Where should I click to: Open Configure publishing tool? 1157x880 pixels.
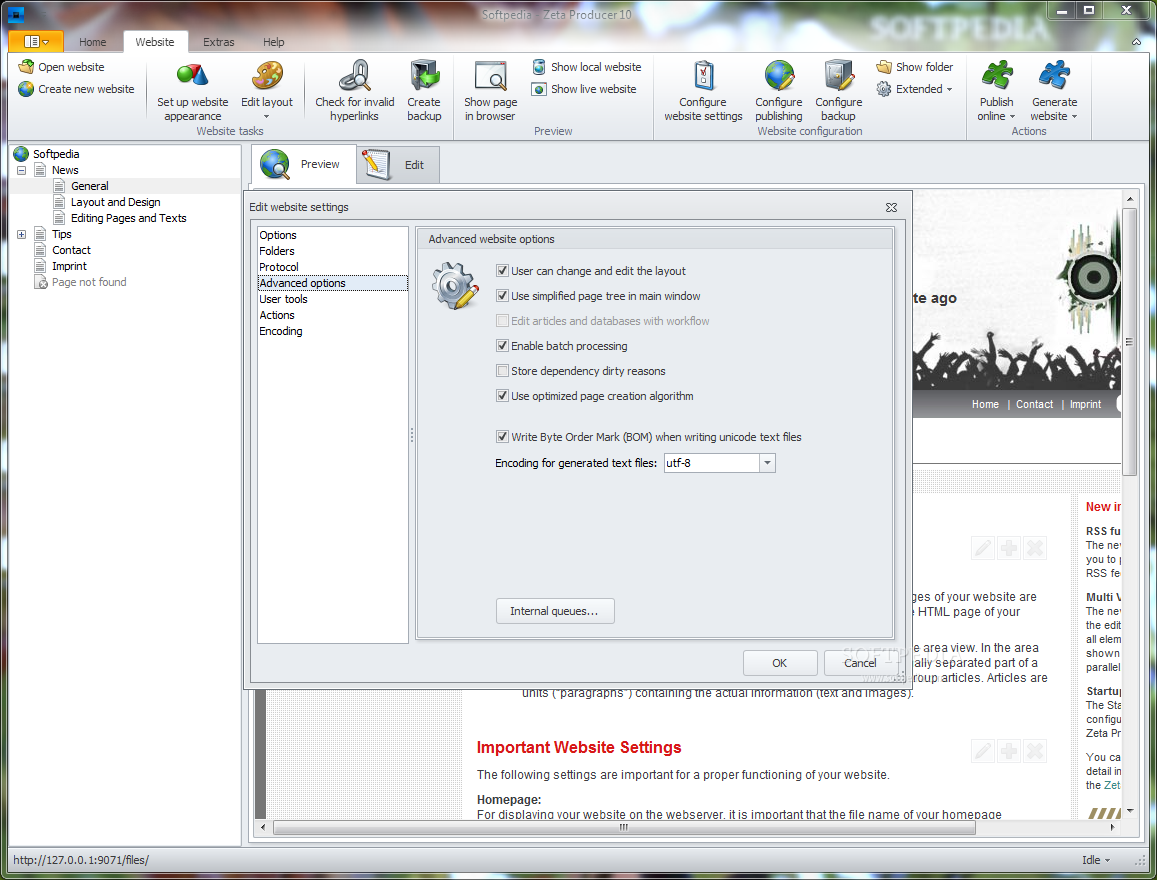(x=778, y=91)
